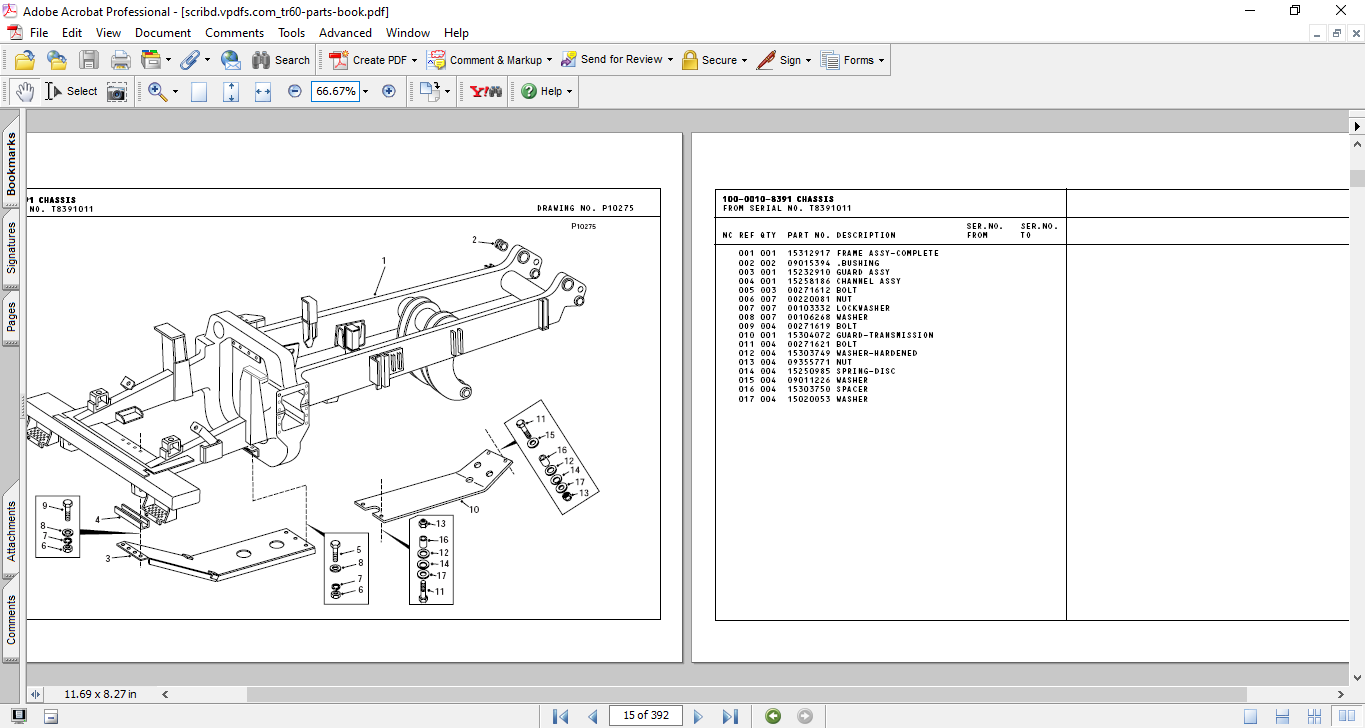This screenshot has height=728, width=1365.
Task: Click the Yahoo search toolbar icon
Action: 486,91
